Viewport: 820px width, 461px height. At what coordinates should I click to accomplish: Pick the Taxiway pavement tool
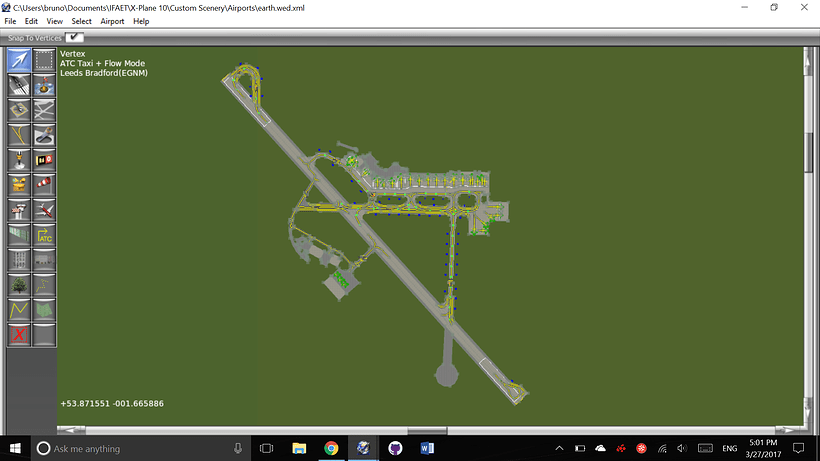44,110
